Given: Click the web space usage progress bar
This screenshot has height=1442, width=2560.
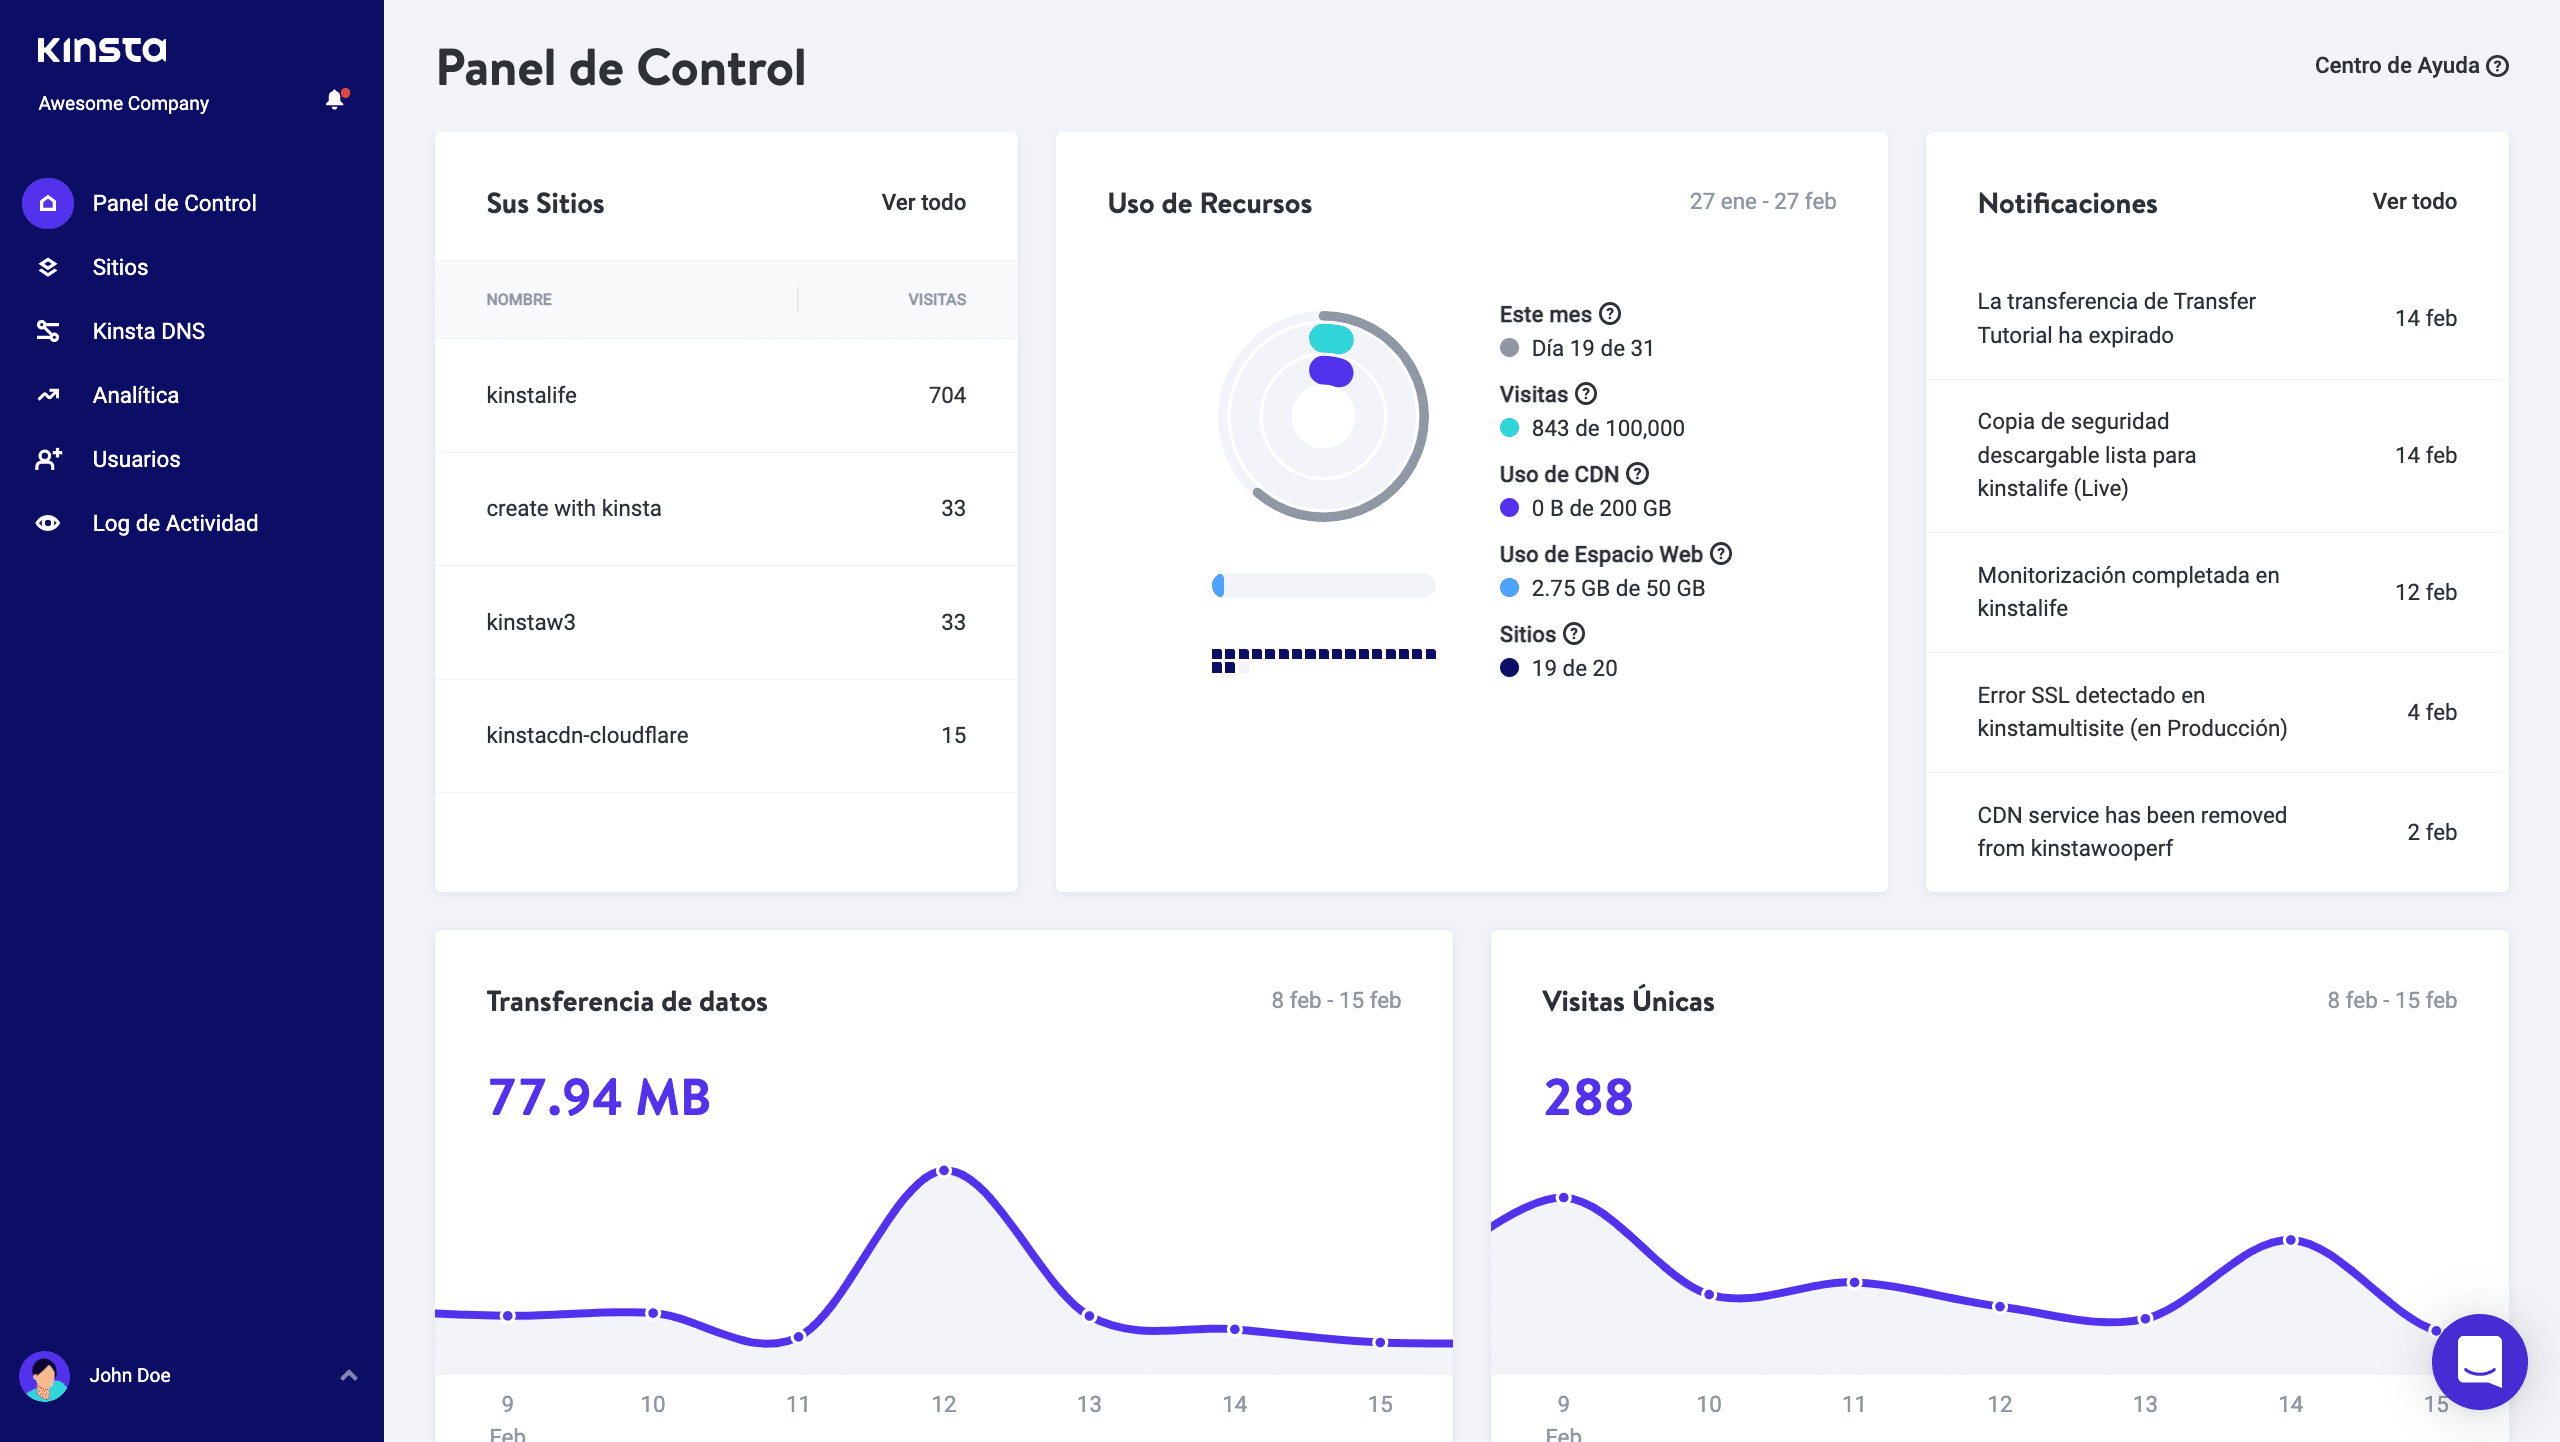Looking at the screenshot, I should pyautogui.click(x=1323, y=586).
